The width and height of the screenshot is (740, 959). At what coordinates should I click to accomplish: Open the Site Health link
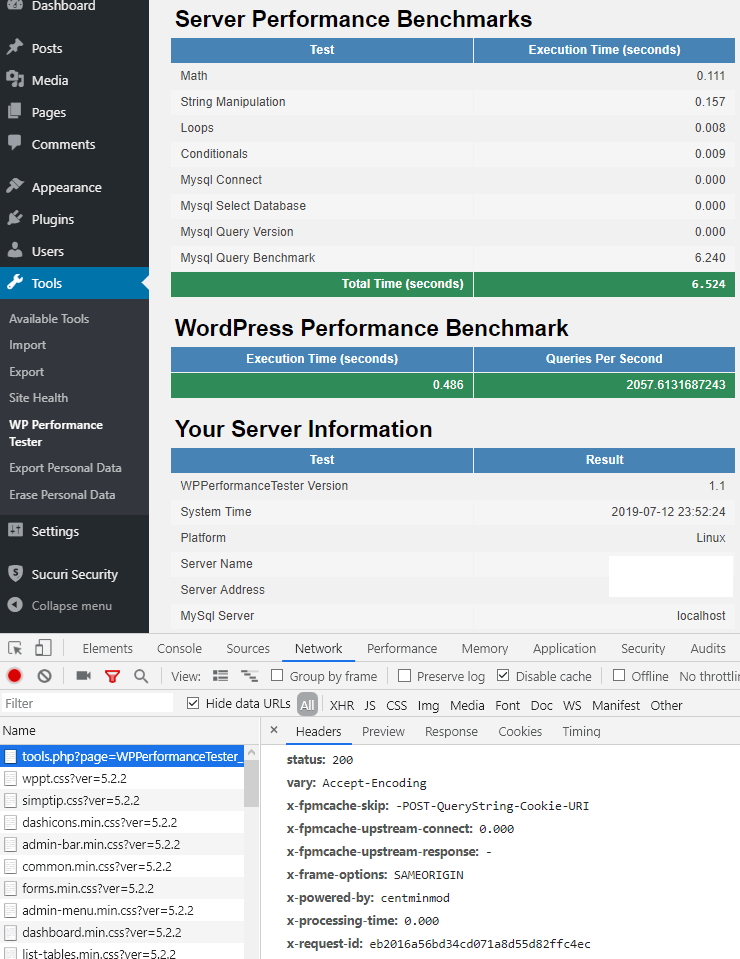point(39,398)
